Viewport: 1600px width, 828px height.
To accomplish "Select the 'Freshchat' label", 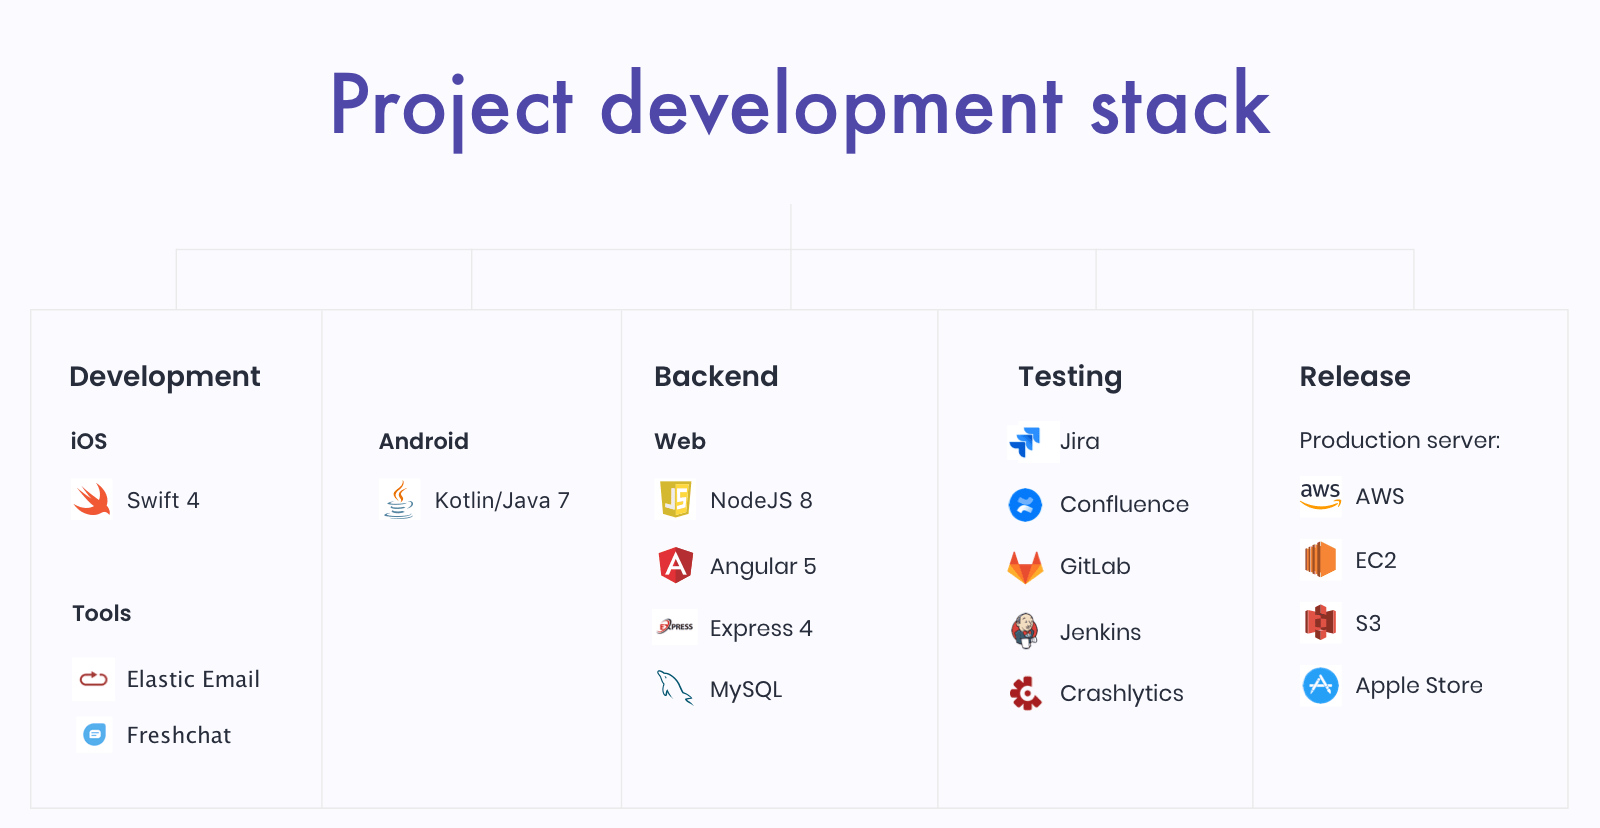I will point(178,735).
